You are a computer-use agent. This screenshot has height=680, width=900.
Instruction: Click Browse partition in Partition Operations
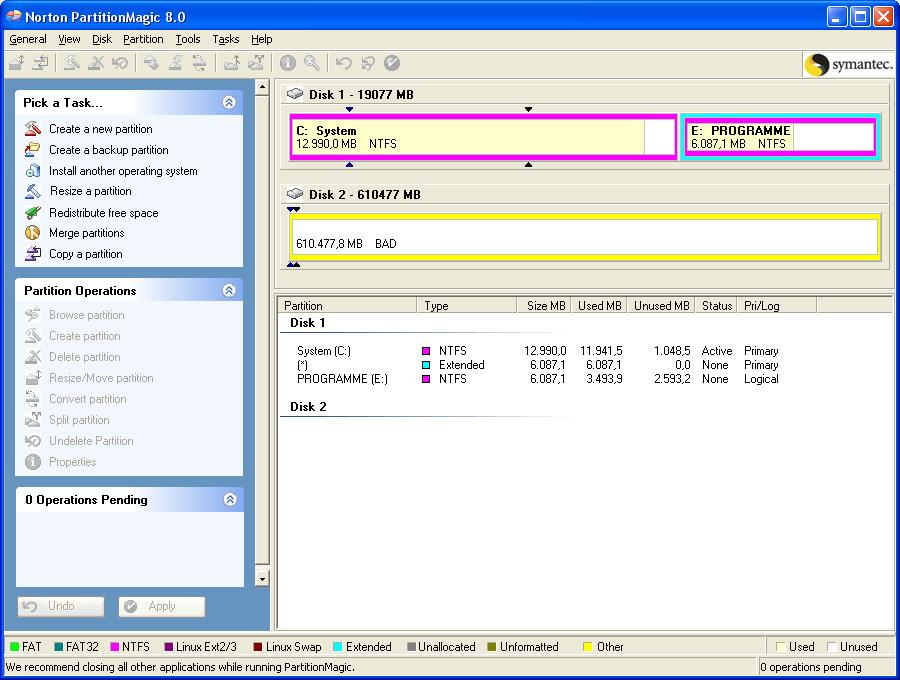75,314
